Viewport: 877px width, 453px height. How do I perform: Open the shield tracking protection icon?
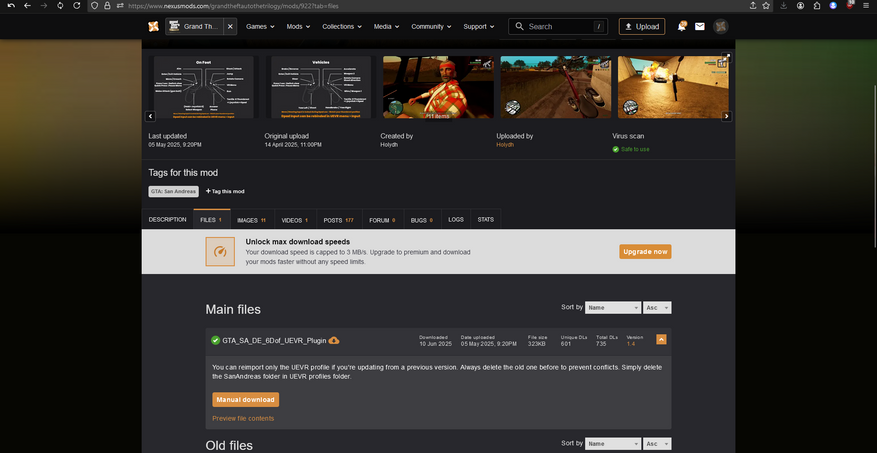pos(95,6)
